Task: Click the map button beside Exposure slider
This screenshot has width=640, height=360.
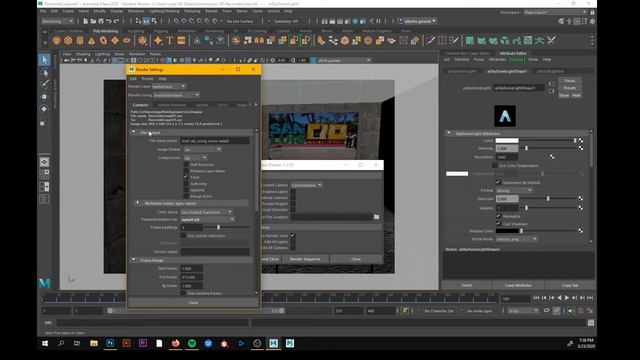Action: coord(581,198)
